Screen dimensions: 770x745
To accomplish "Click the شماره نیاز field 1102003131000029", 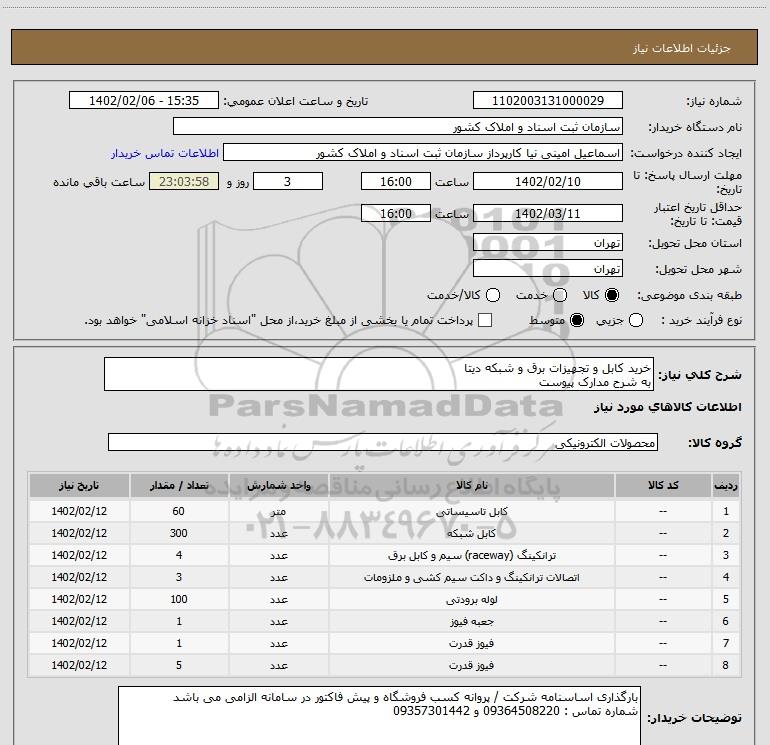I will pyautogui.click(x=548, y=101).
